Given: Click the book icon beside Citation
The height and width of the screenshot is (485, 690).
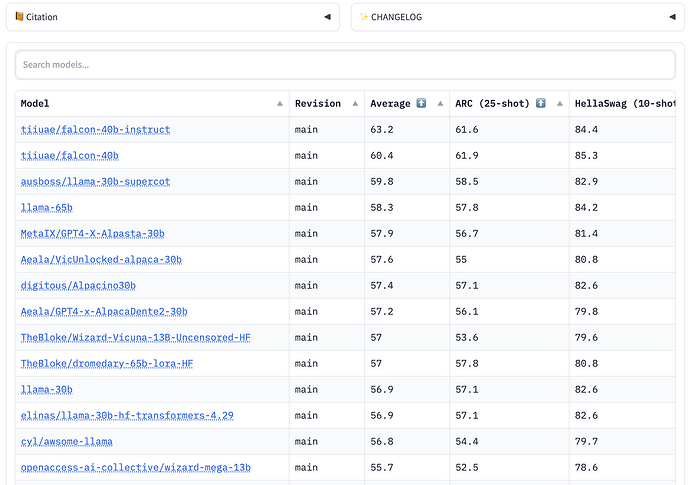Looking at the screenshot, I should [20, 17].
